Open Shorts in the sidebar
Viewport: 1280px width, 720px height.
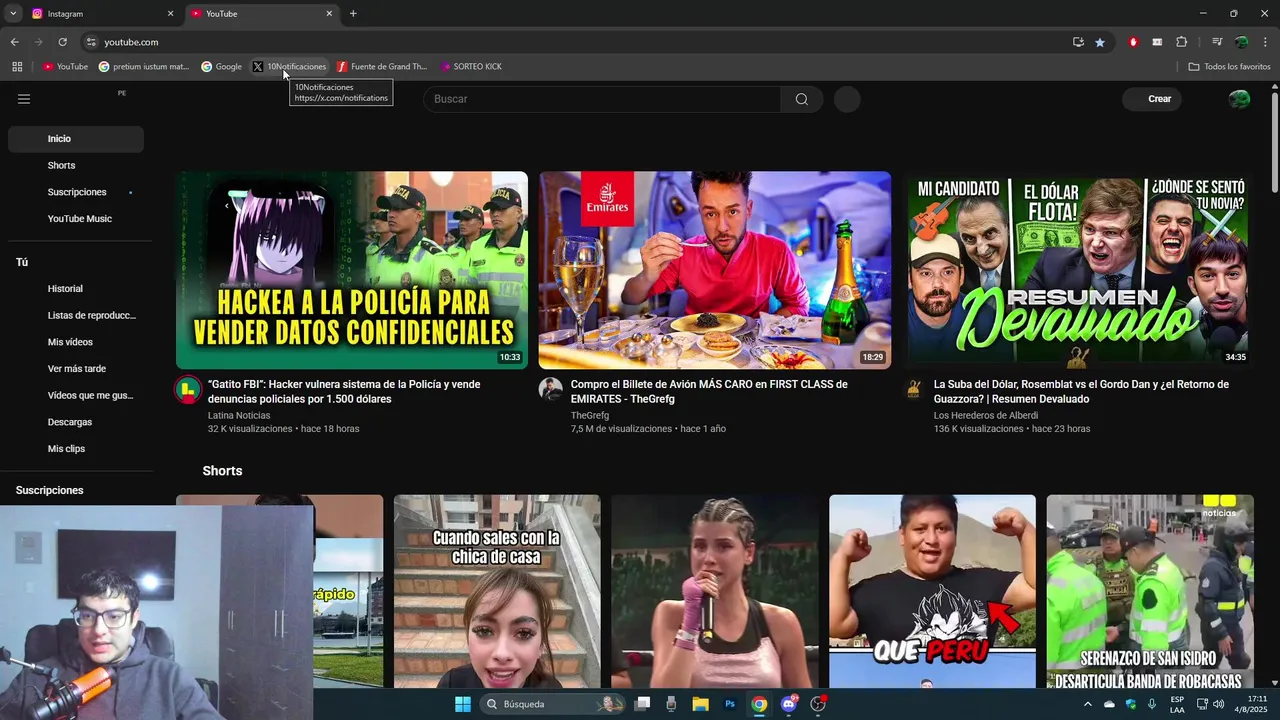76,165
